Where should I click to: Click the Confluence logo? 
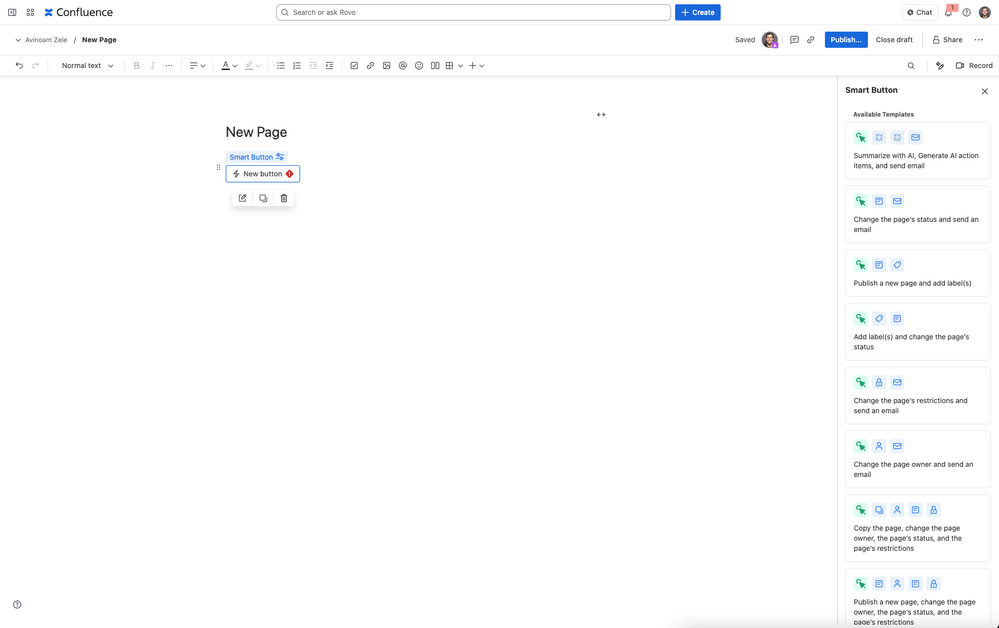coord(78,12)
